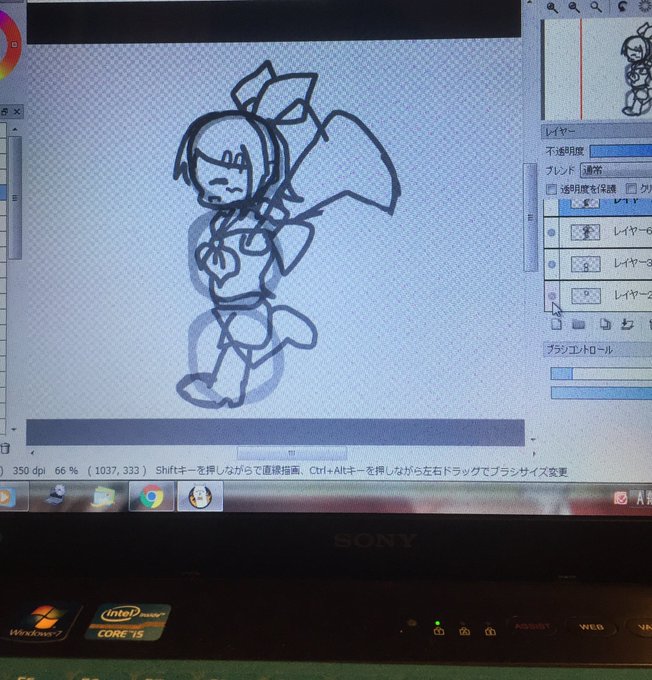Image resolution: width=652 pixels, height=680 pixels.
Task: Click the brush size slider in ブラシコントロール
Action: tap(601, 373)
